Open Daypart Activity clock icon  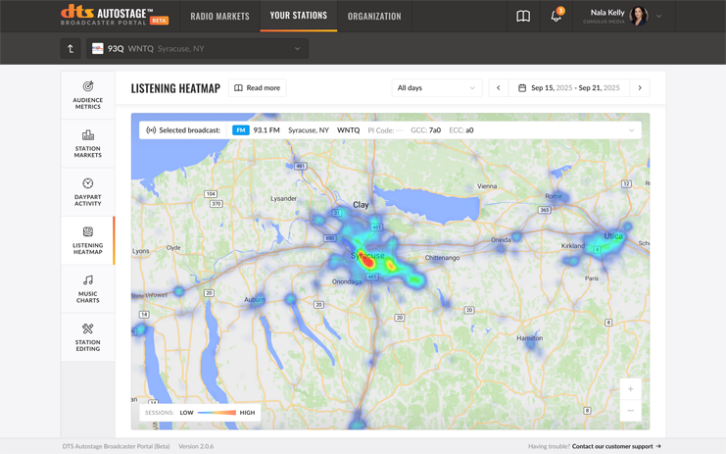(88, 184)
